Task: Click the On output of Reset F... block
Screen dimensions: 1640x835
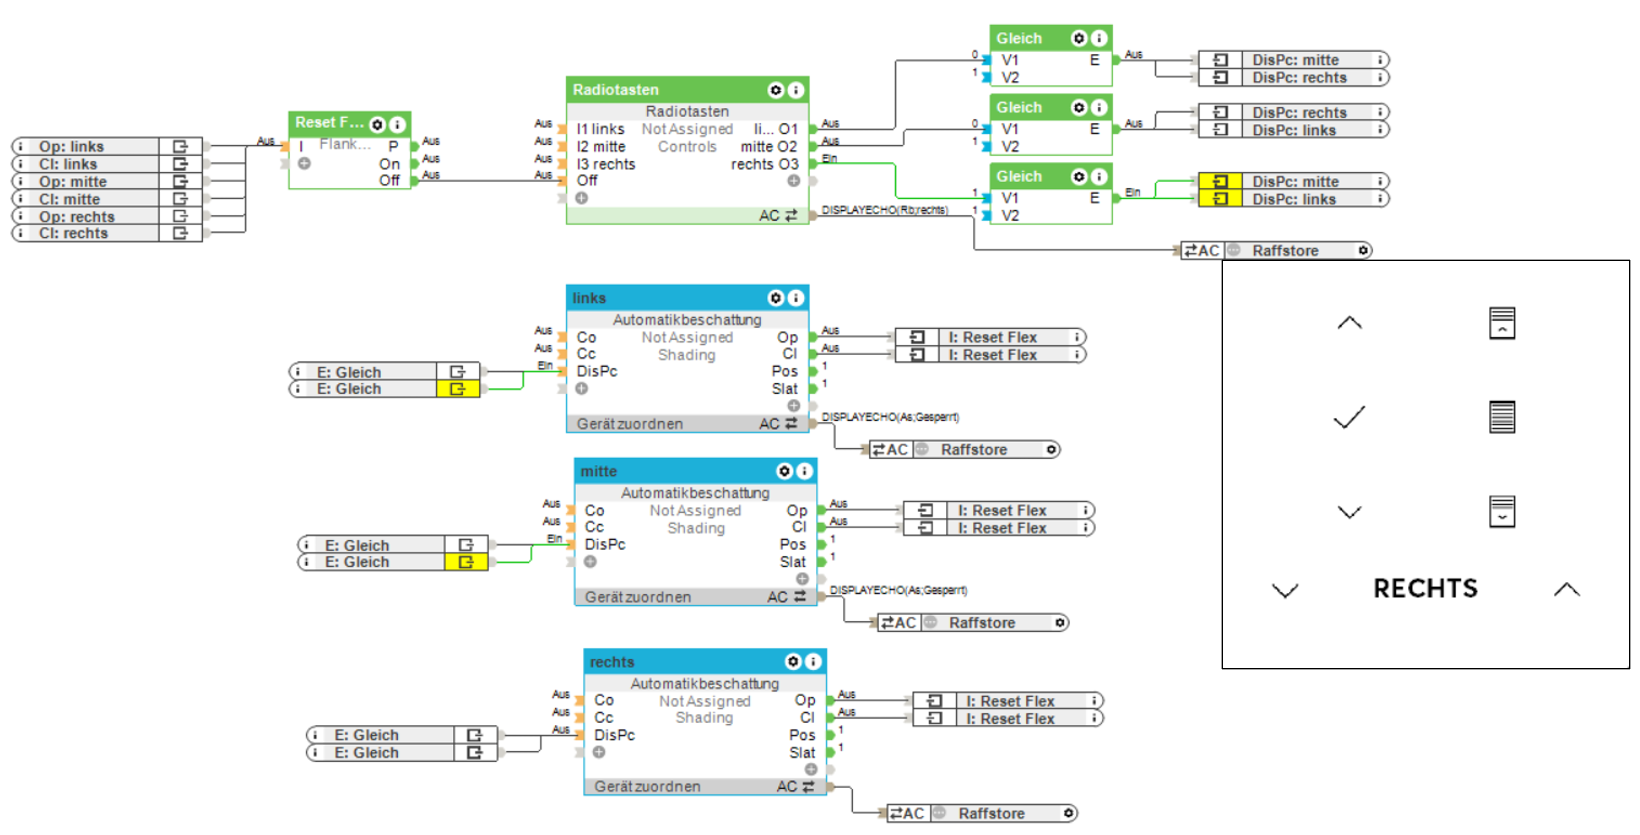Action: [389, 164]
